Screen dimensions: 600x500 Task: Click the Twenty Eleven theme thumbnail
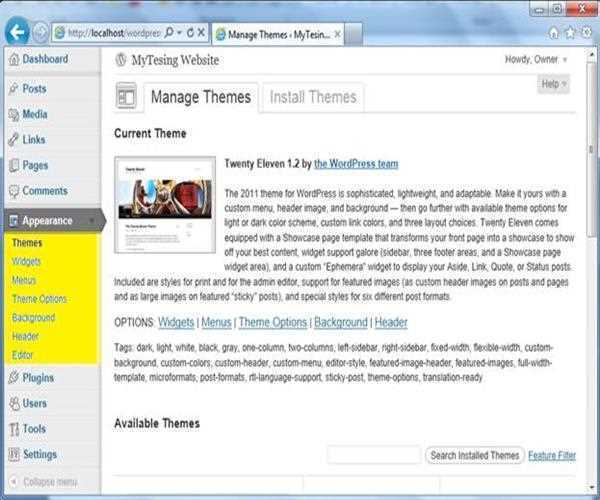165,204
